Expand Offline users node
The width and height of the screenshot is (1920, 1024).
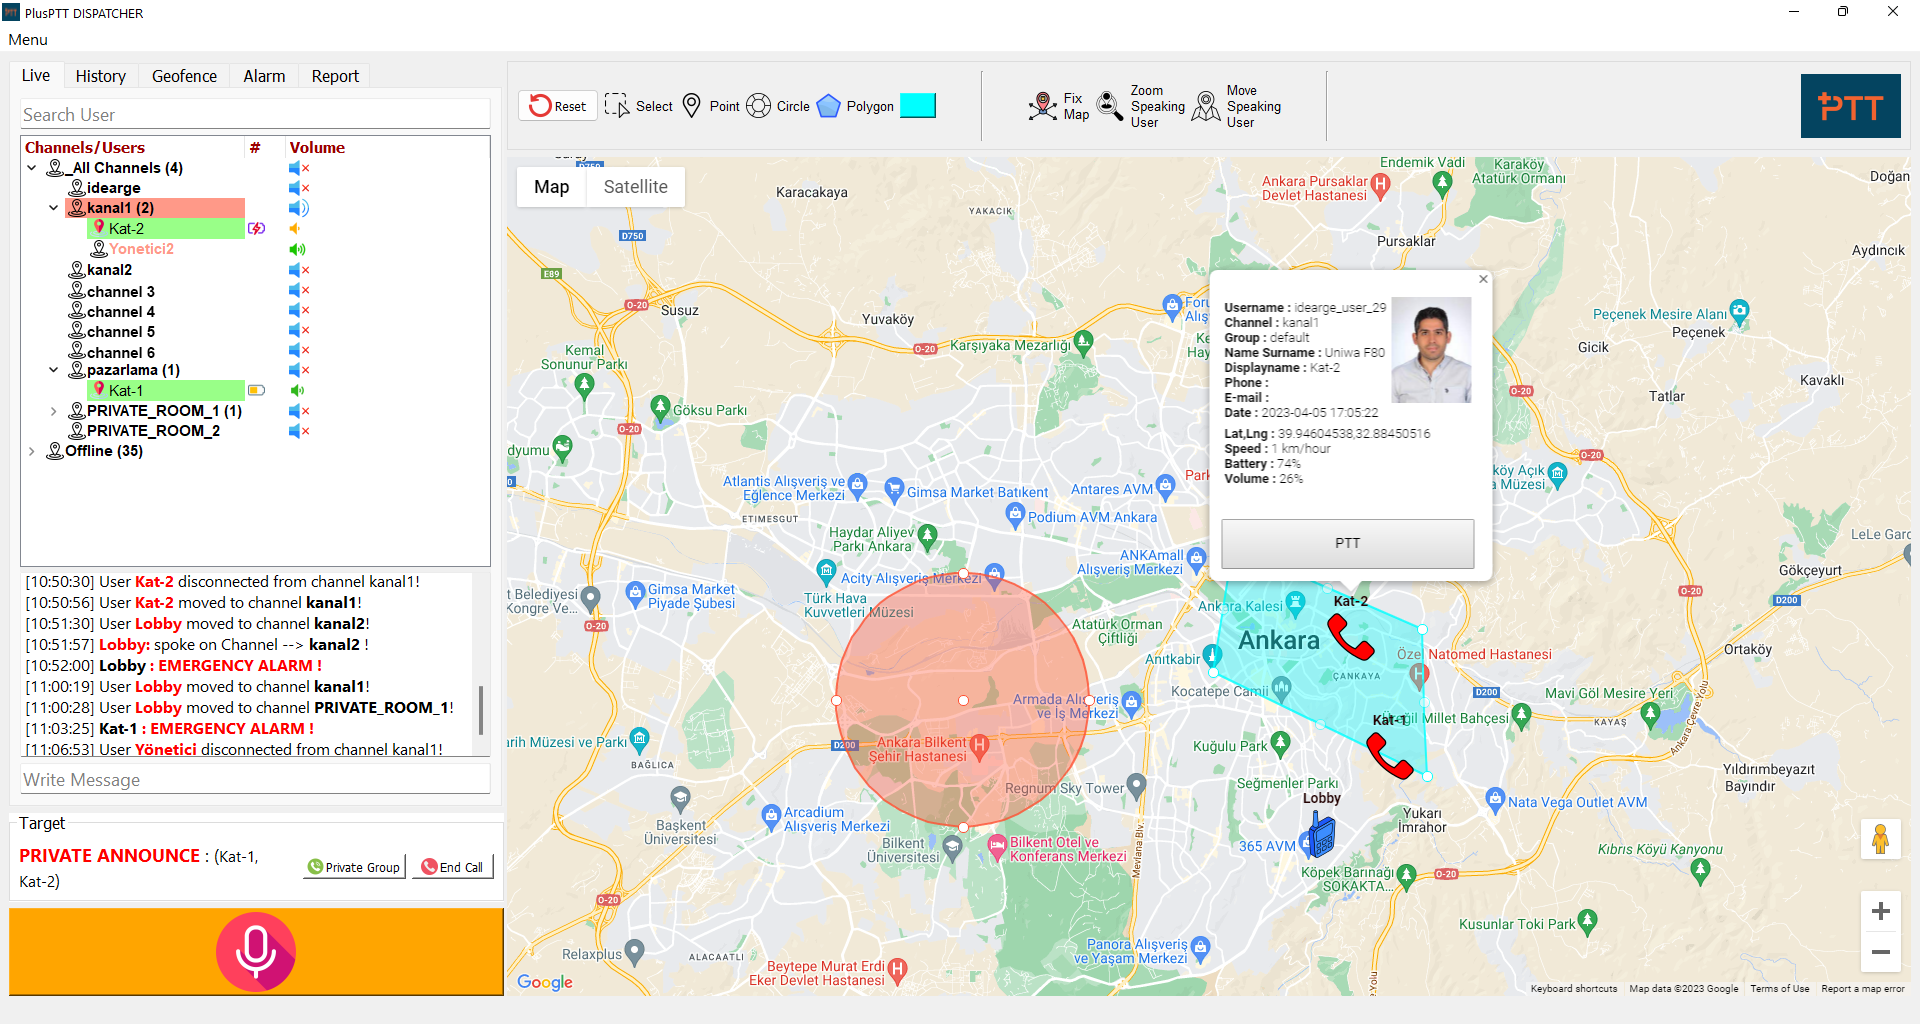(x=32, y=451)
